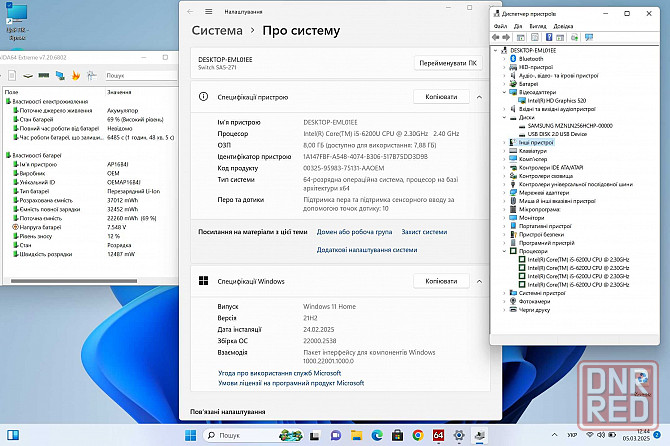Viewport: 670px width, 446px height.
Task: Click Копіювати button for device specifications
Action: [x=441, y=97]
